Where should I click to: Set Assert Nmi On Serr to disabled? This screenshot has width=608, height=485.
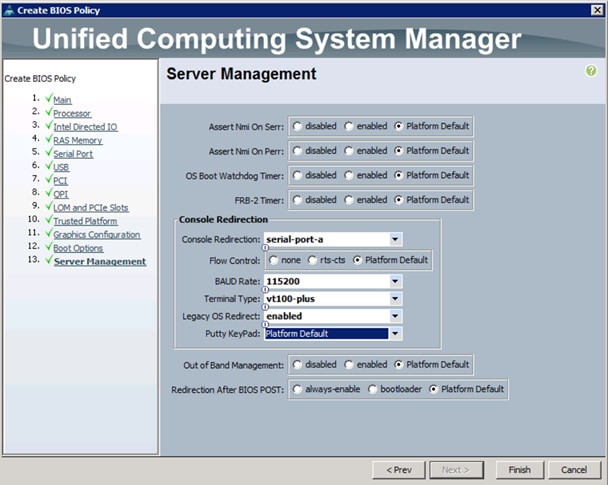tap(297, 126)
